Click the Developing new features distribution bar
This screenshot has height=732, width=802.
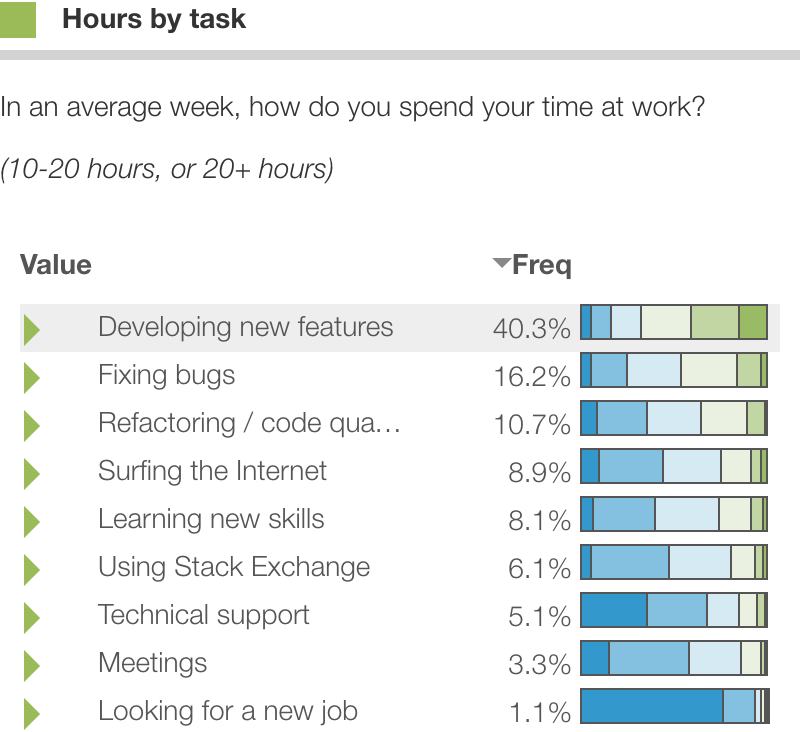pyautogui.click(x=673, y=323)
